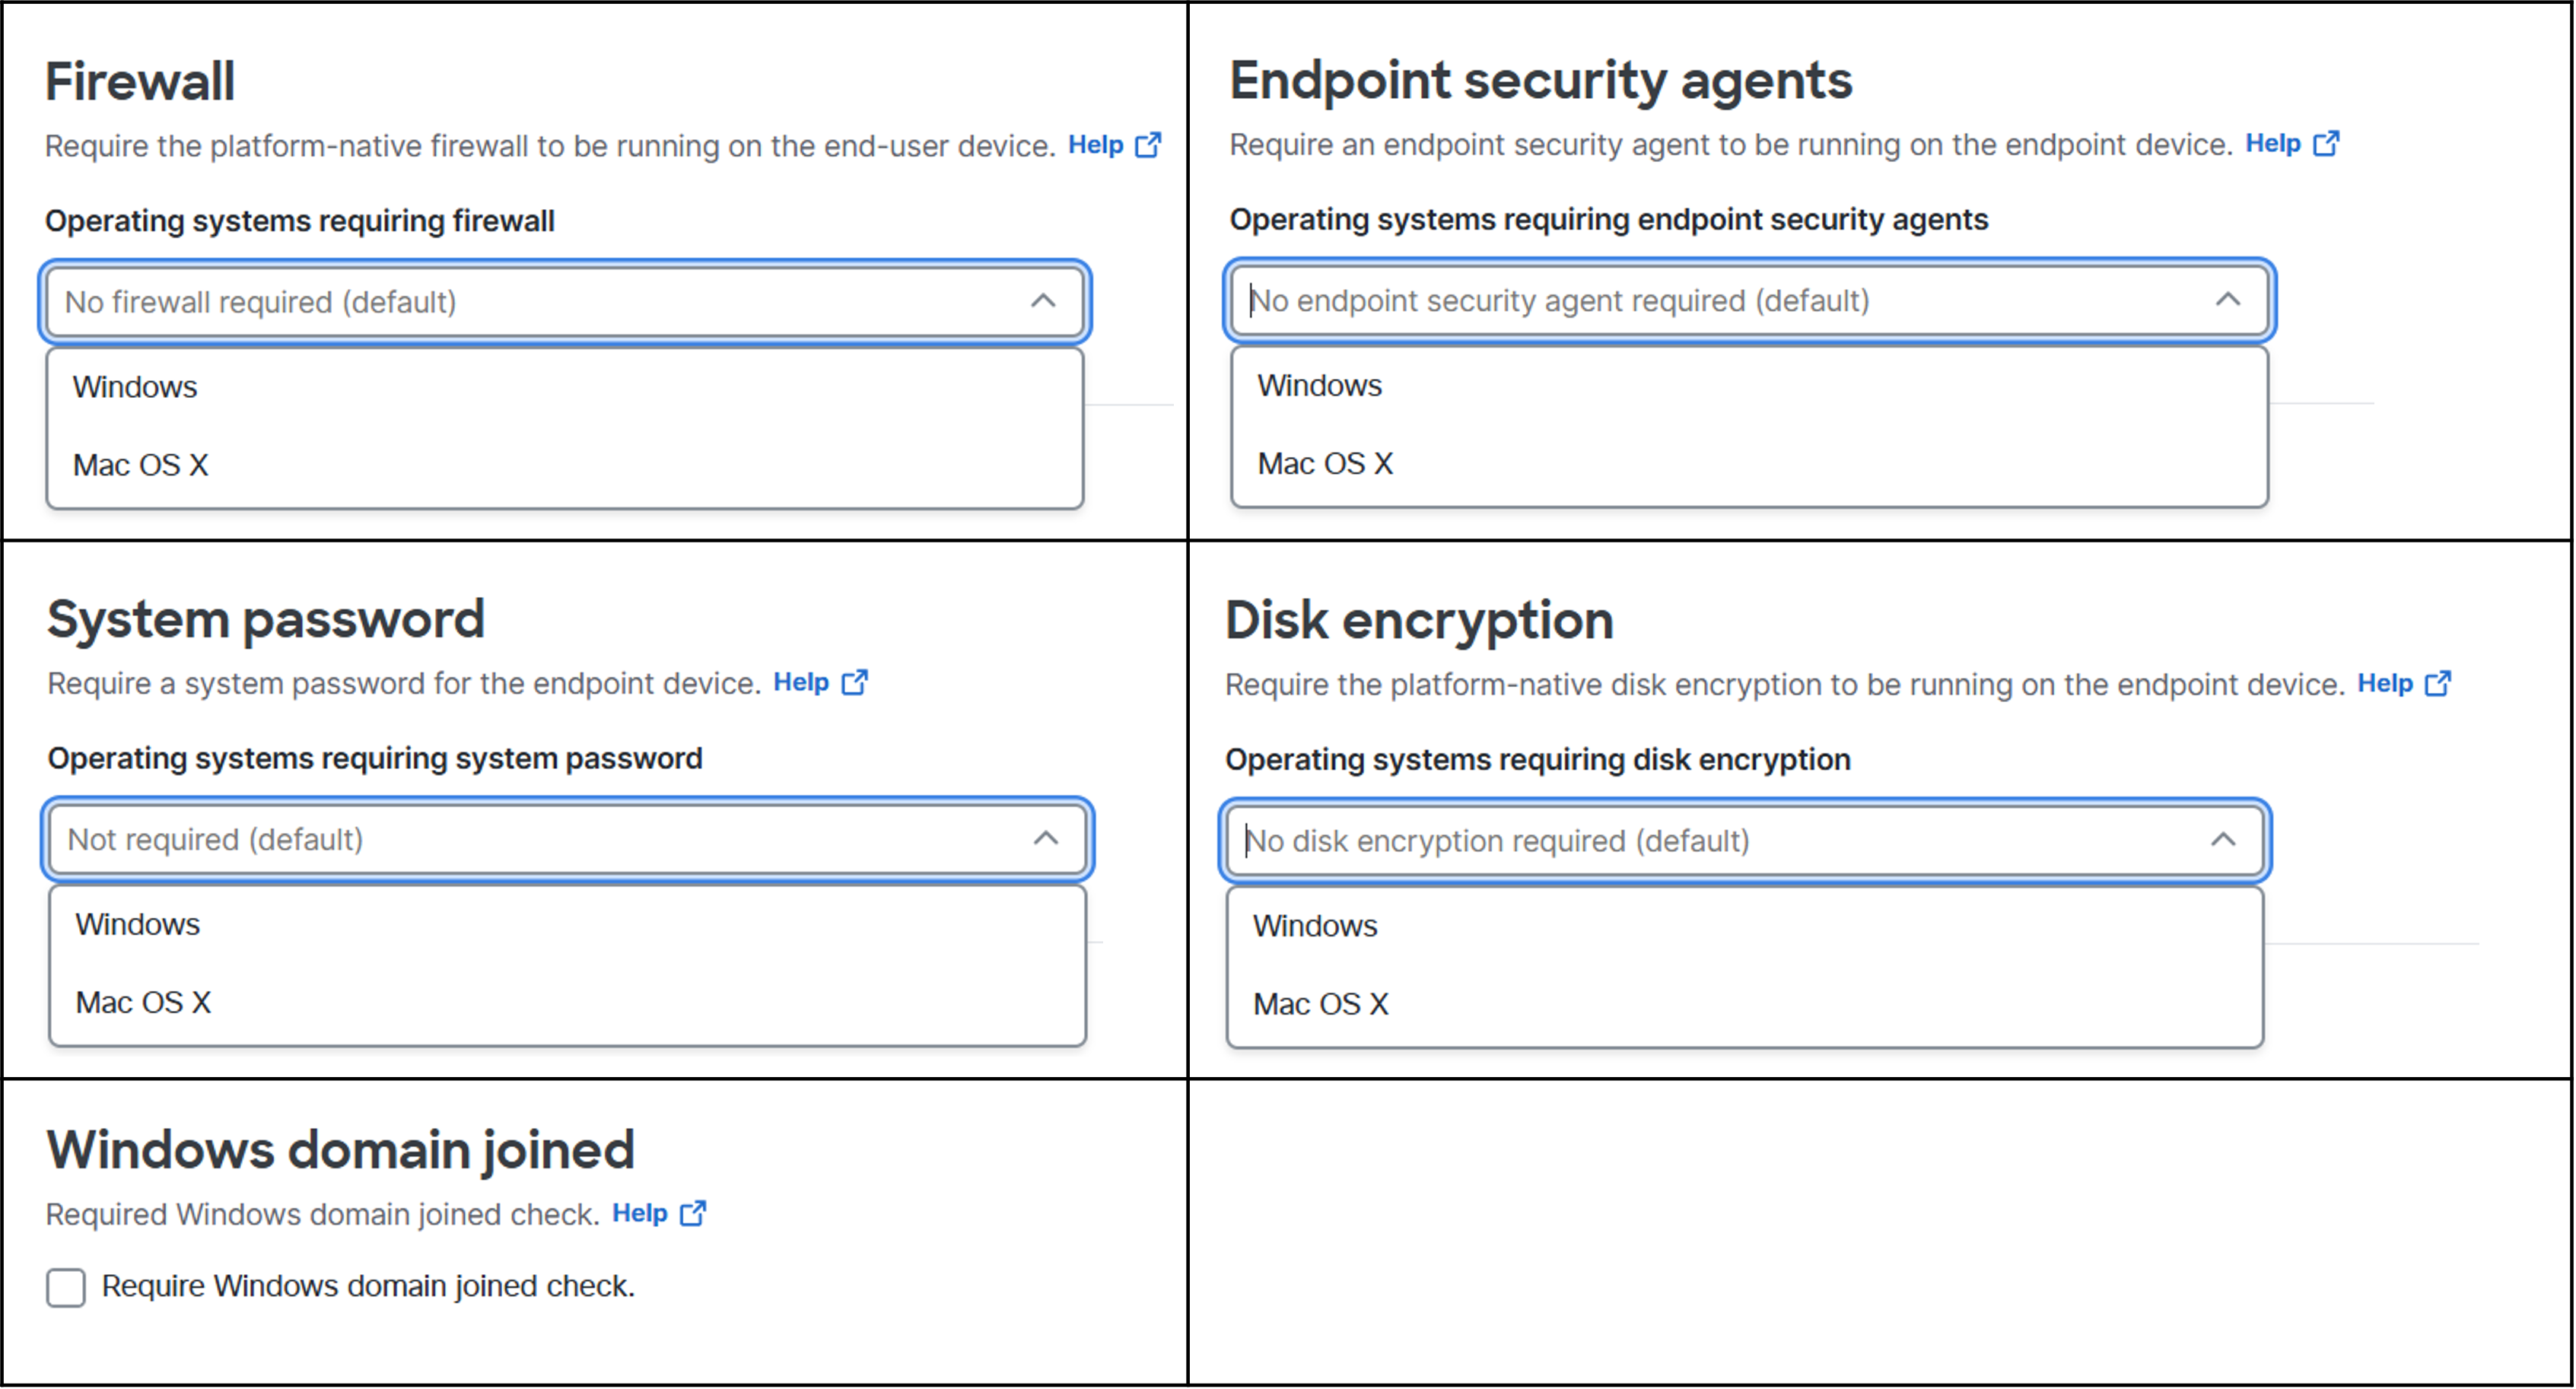This screenshot has height=1389, width=2576.
Task: Choose Mac OS X for firewall requirement
Action: click(565, 465)
